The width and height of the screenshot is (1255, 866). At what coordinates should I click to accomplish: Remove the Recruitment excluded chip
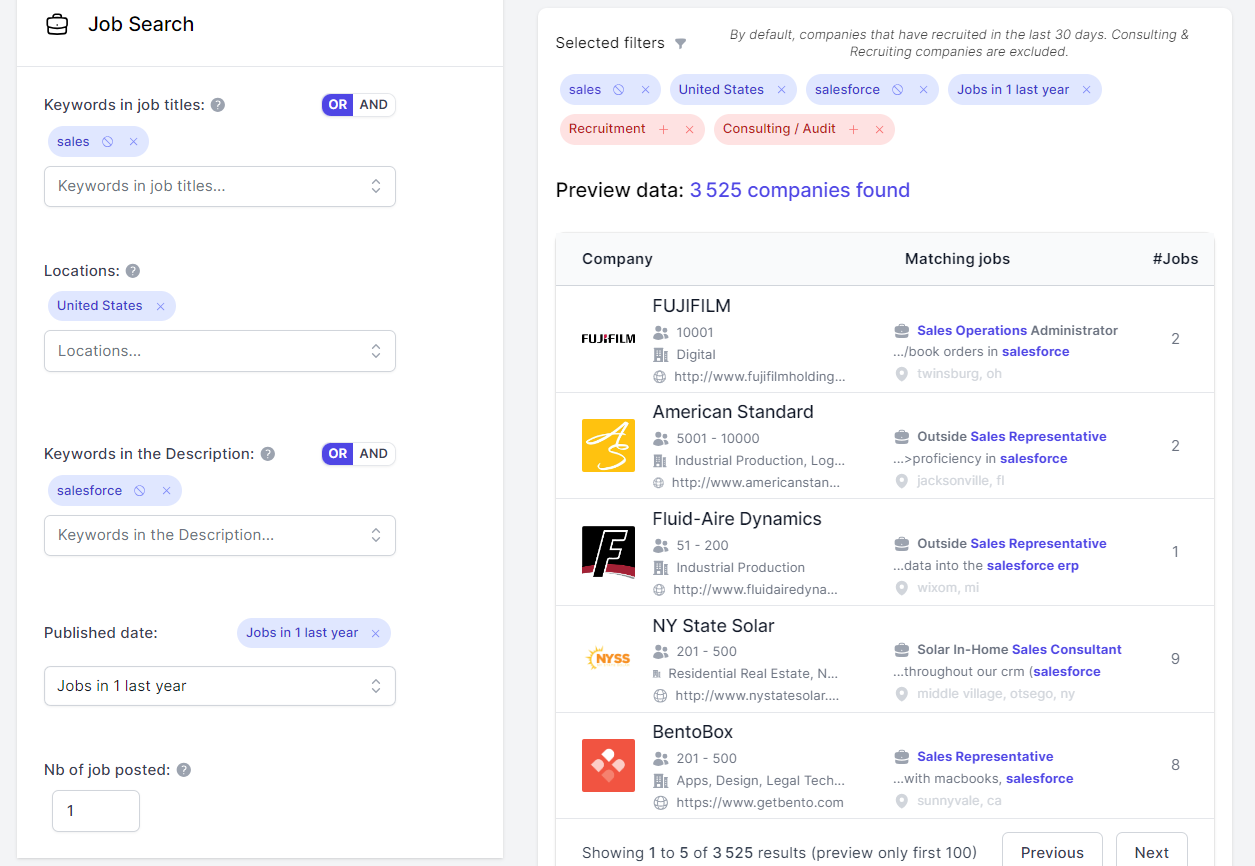tap(689, 129)
